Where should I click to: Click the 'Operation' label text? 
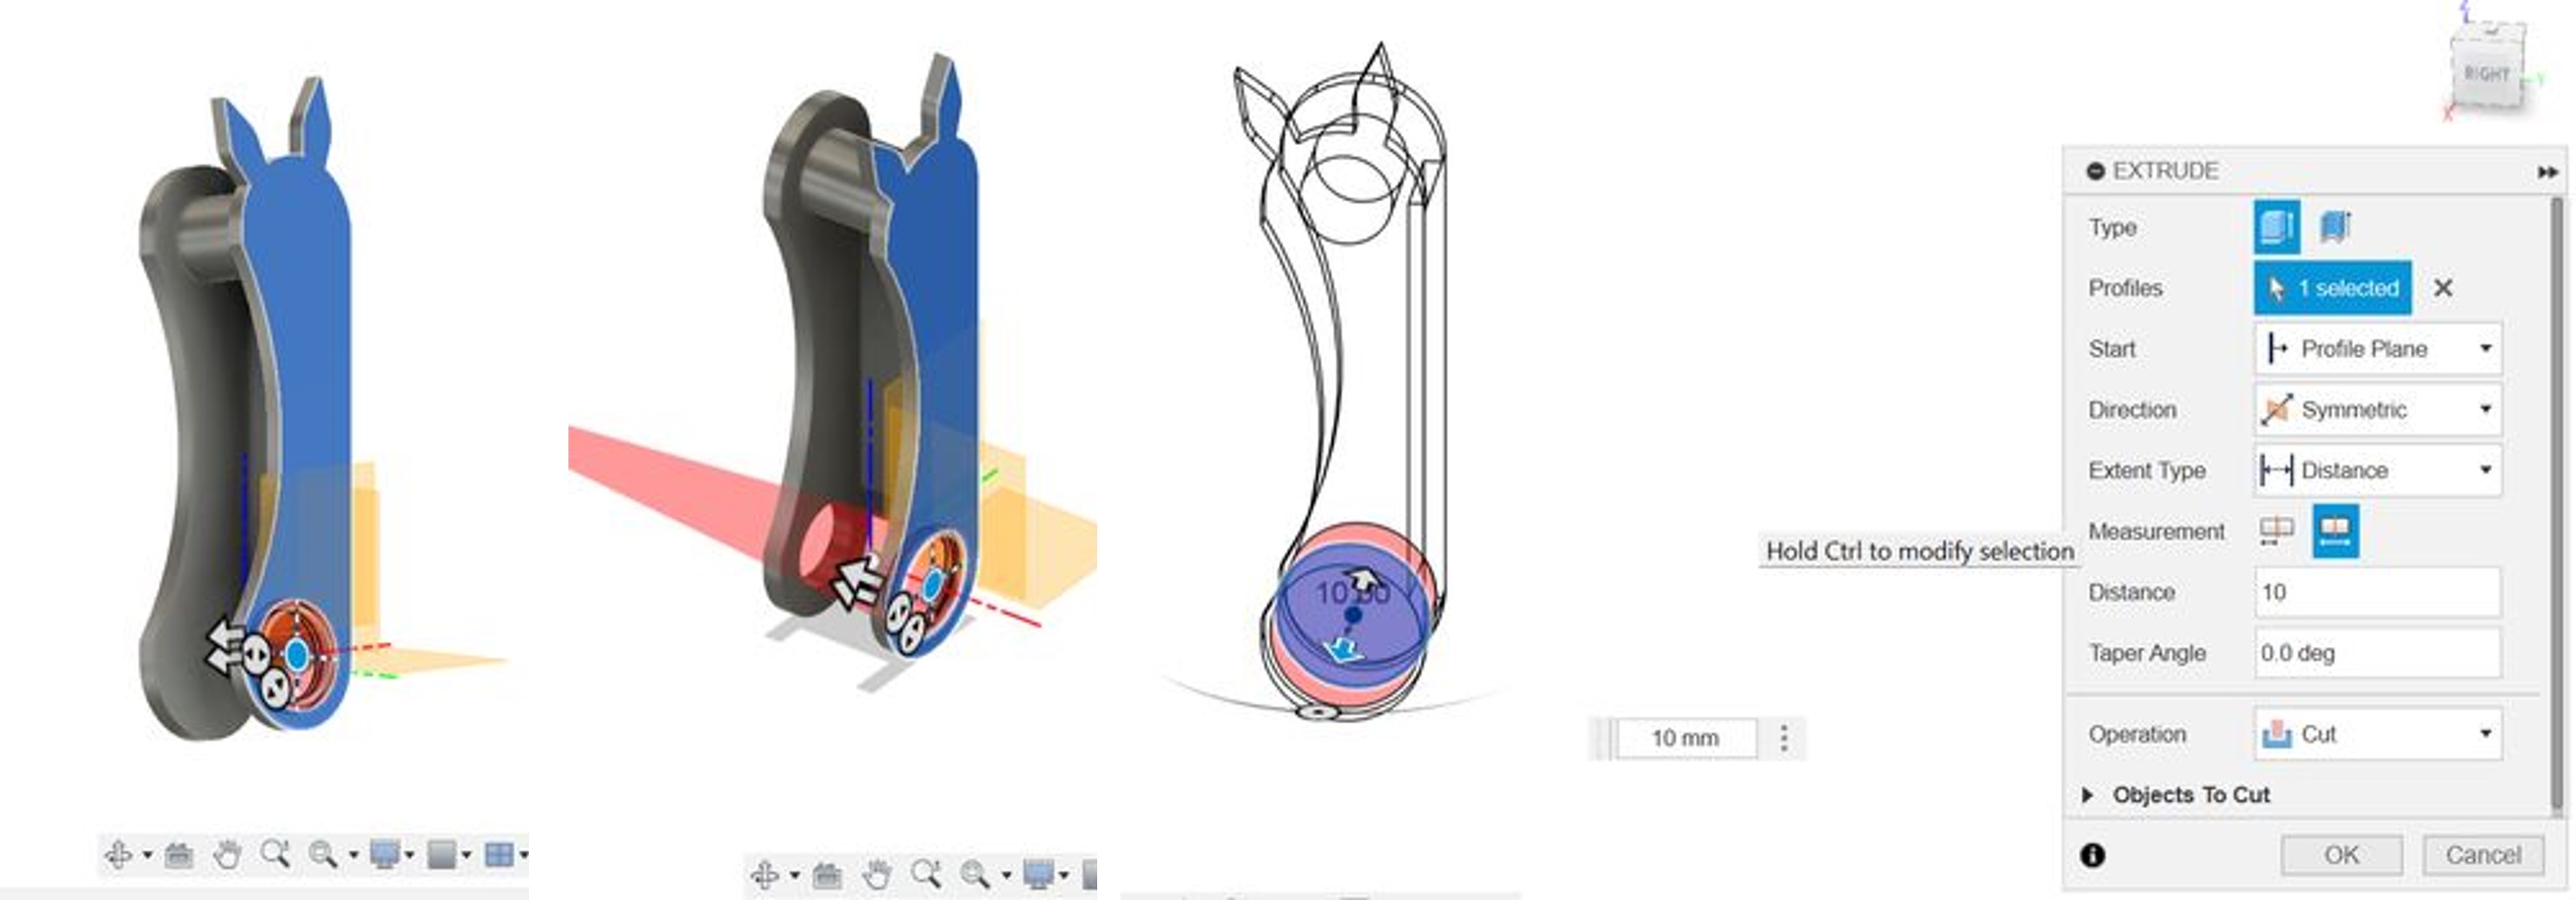click(2137, 734)
